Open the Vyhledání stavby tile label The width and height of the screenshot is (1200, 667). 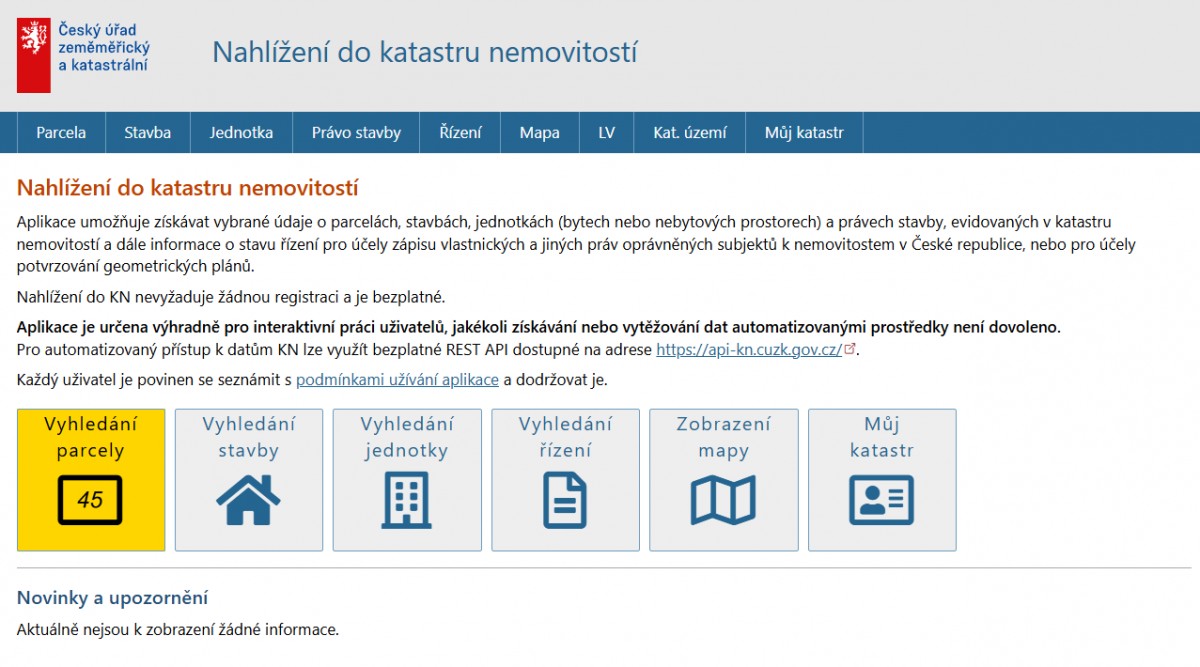coord(248,437)
